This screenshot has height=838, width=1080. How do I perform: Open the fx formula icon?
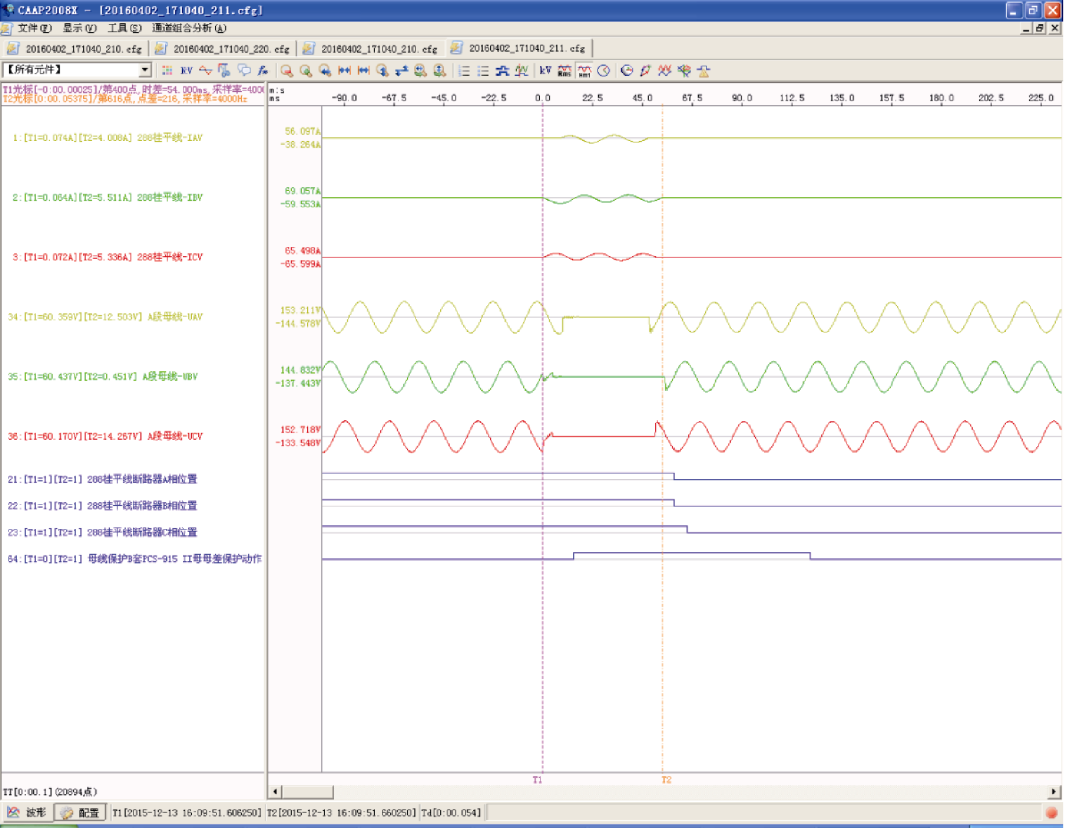pos(262,71)
